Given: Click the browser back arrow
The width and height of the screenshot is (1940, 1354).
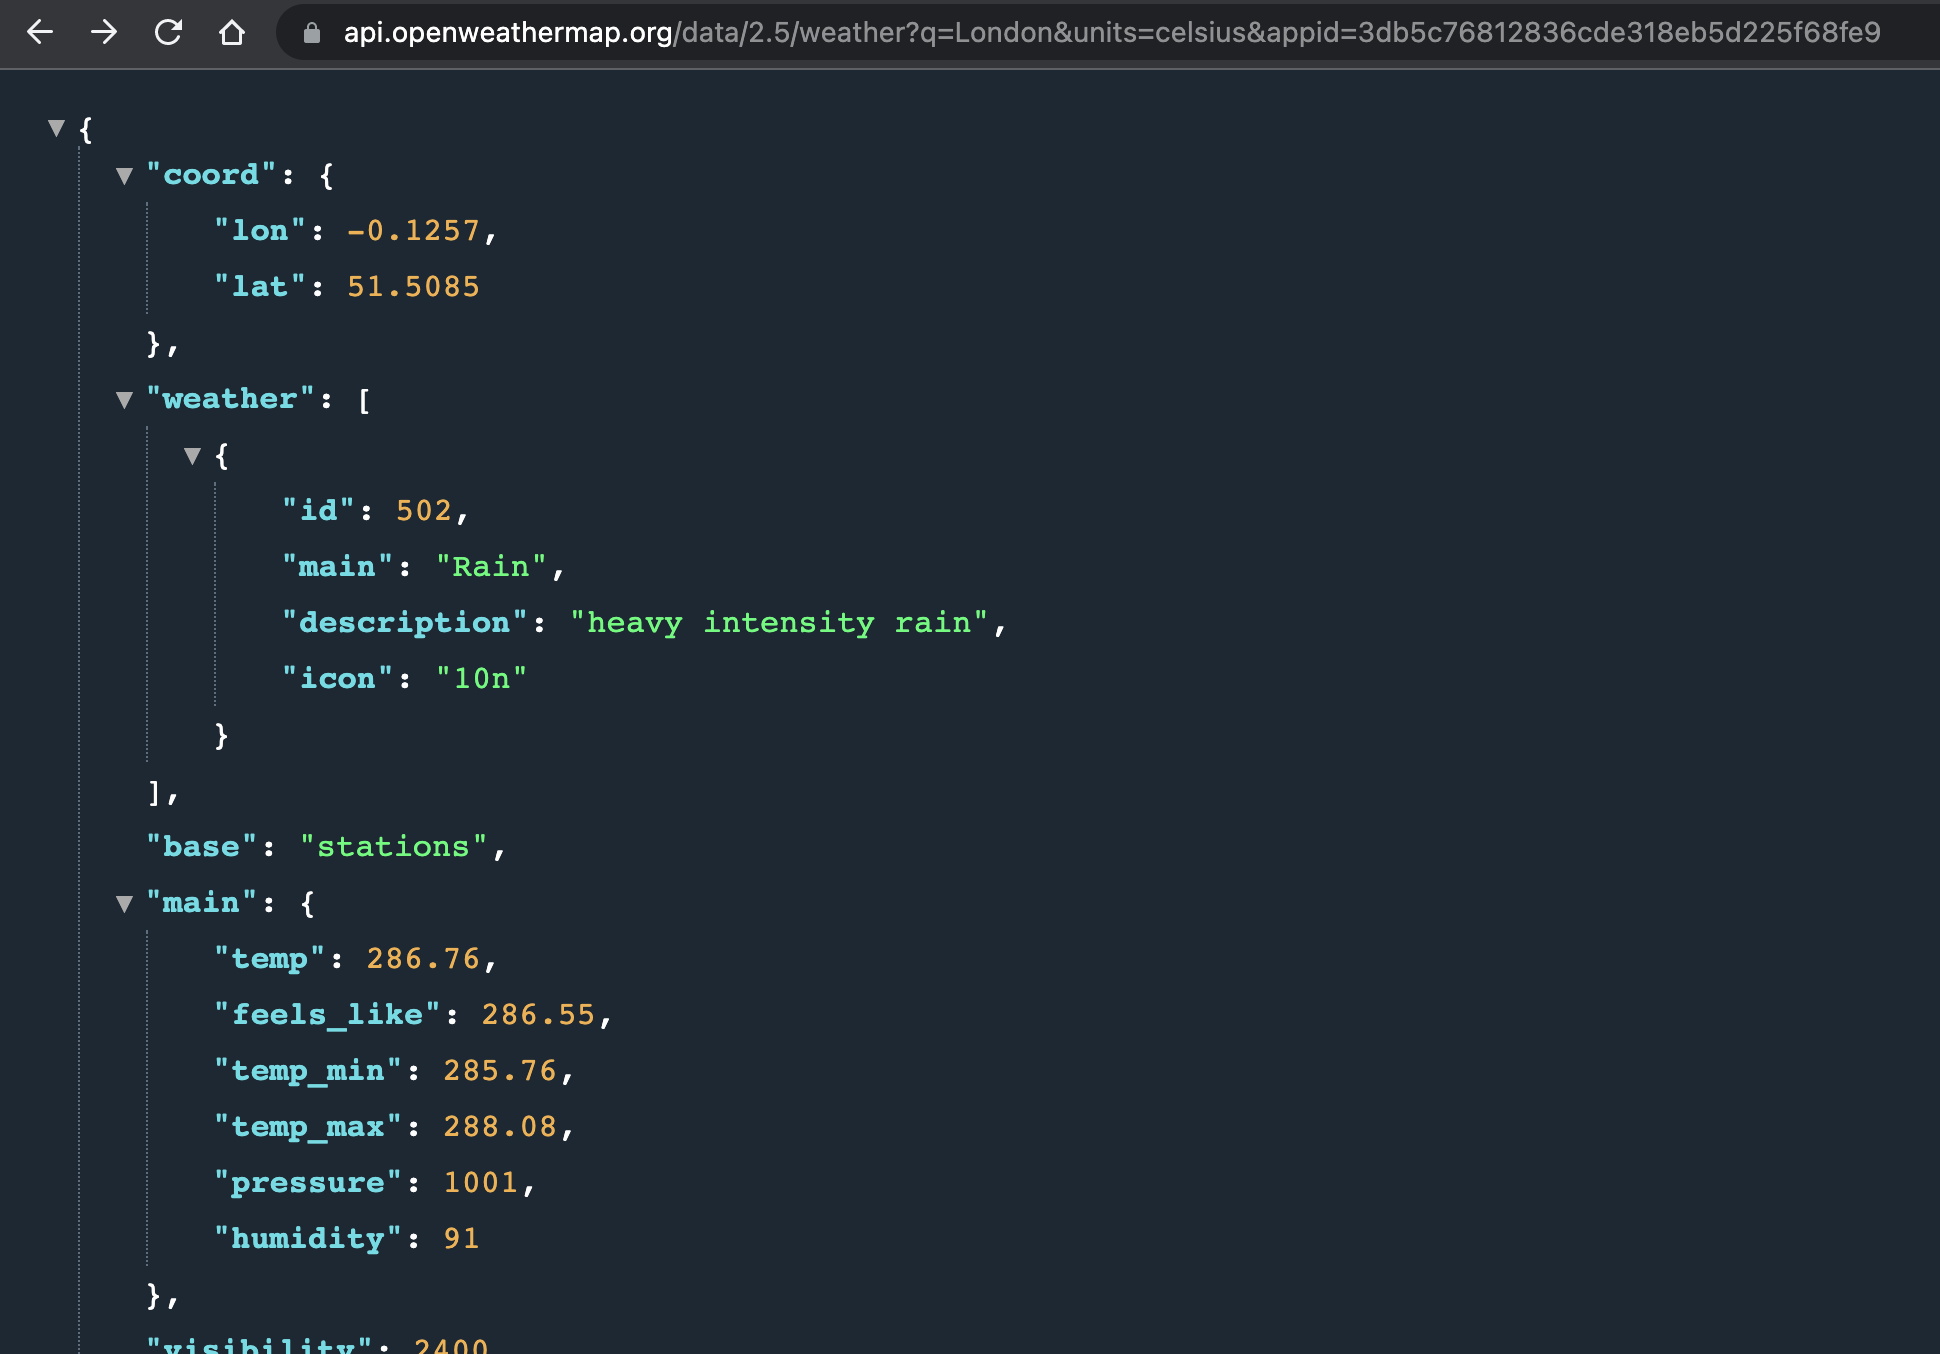Looking at the screenshot, I should (x=40, y=32).
